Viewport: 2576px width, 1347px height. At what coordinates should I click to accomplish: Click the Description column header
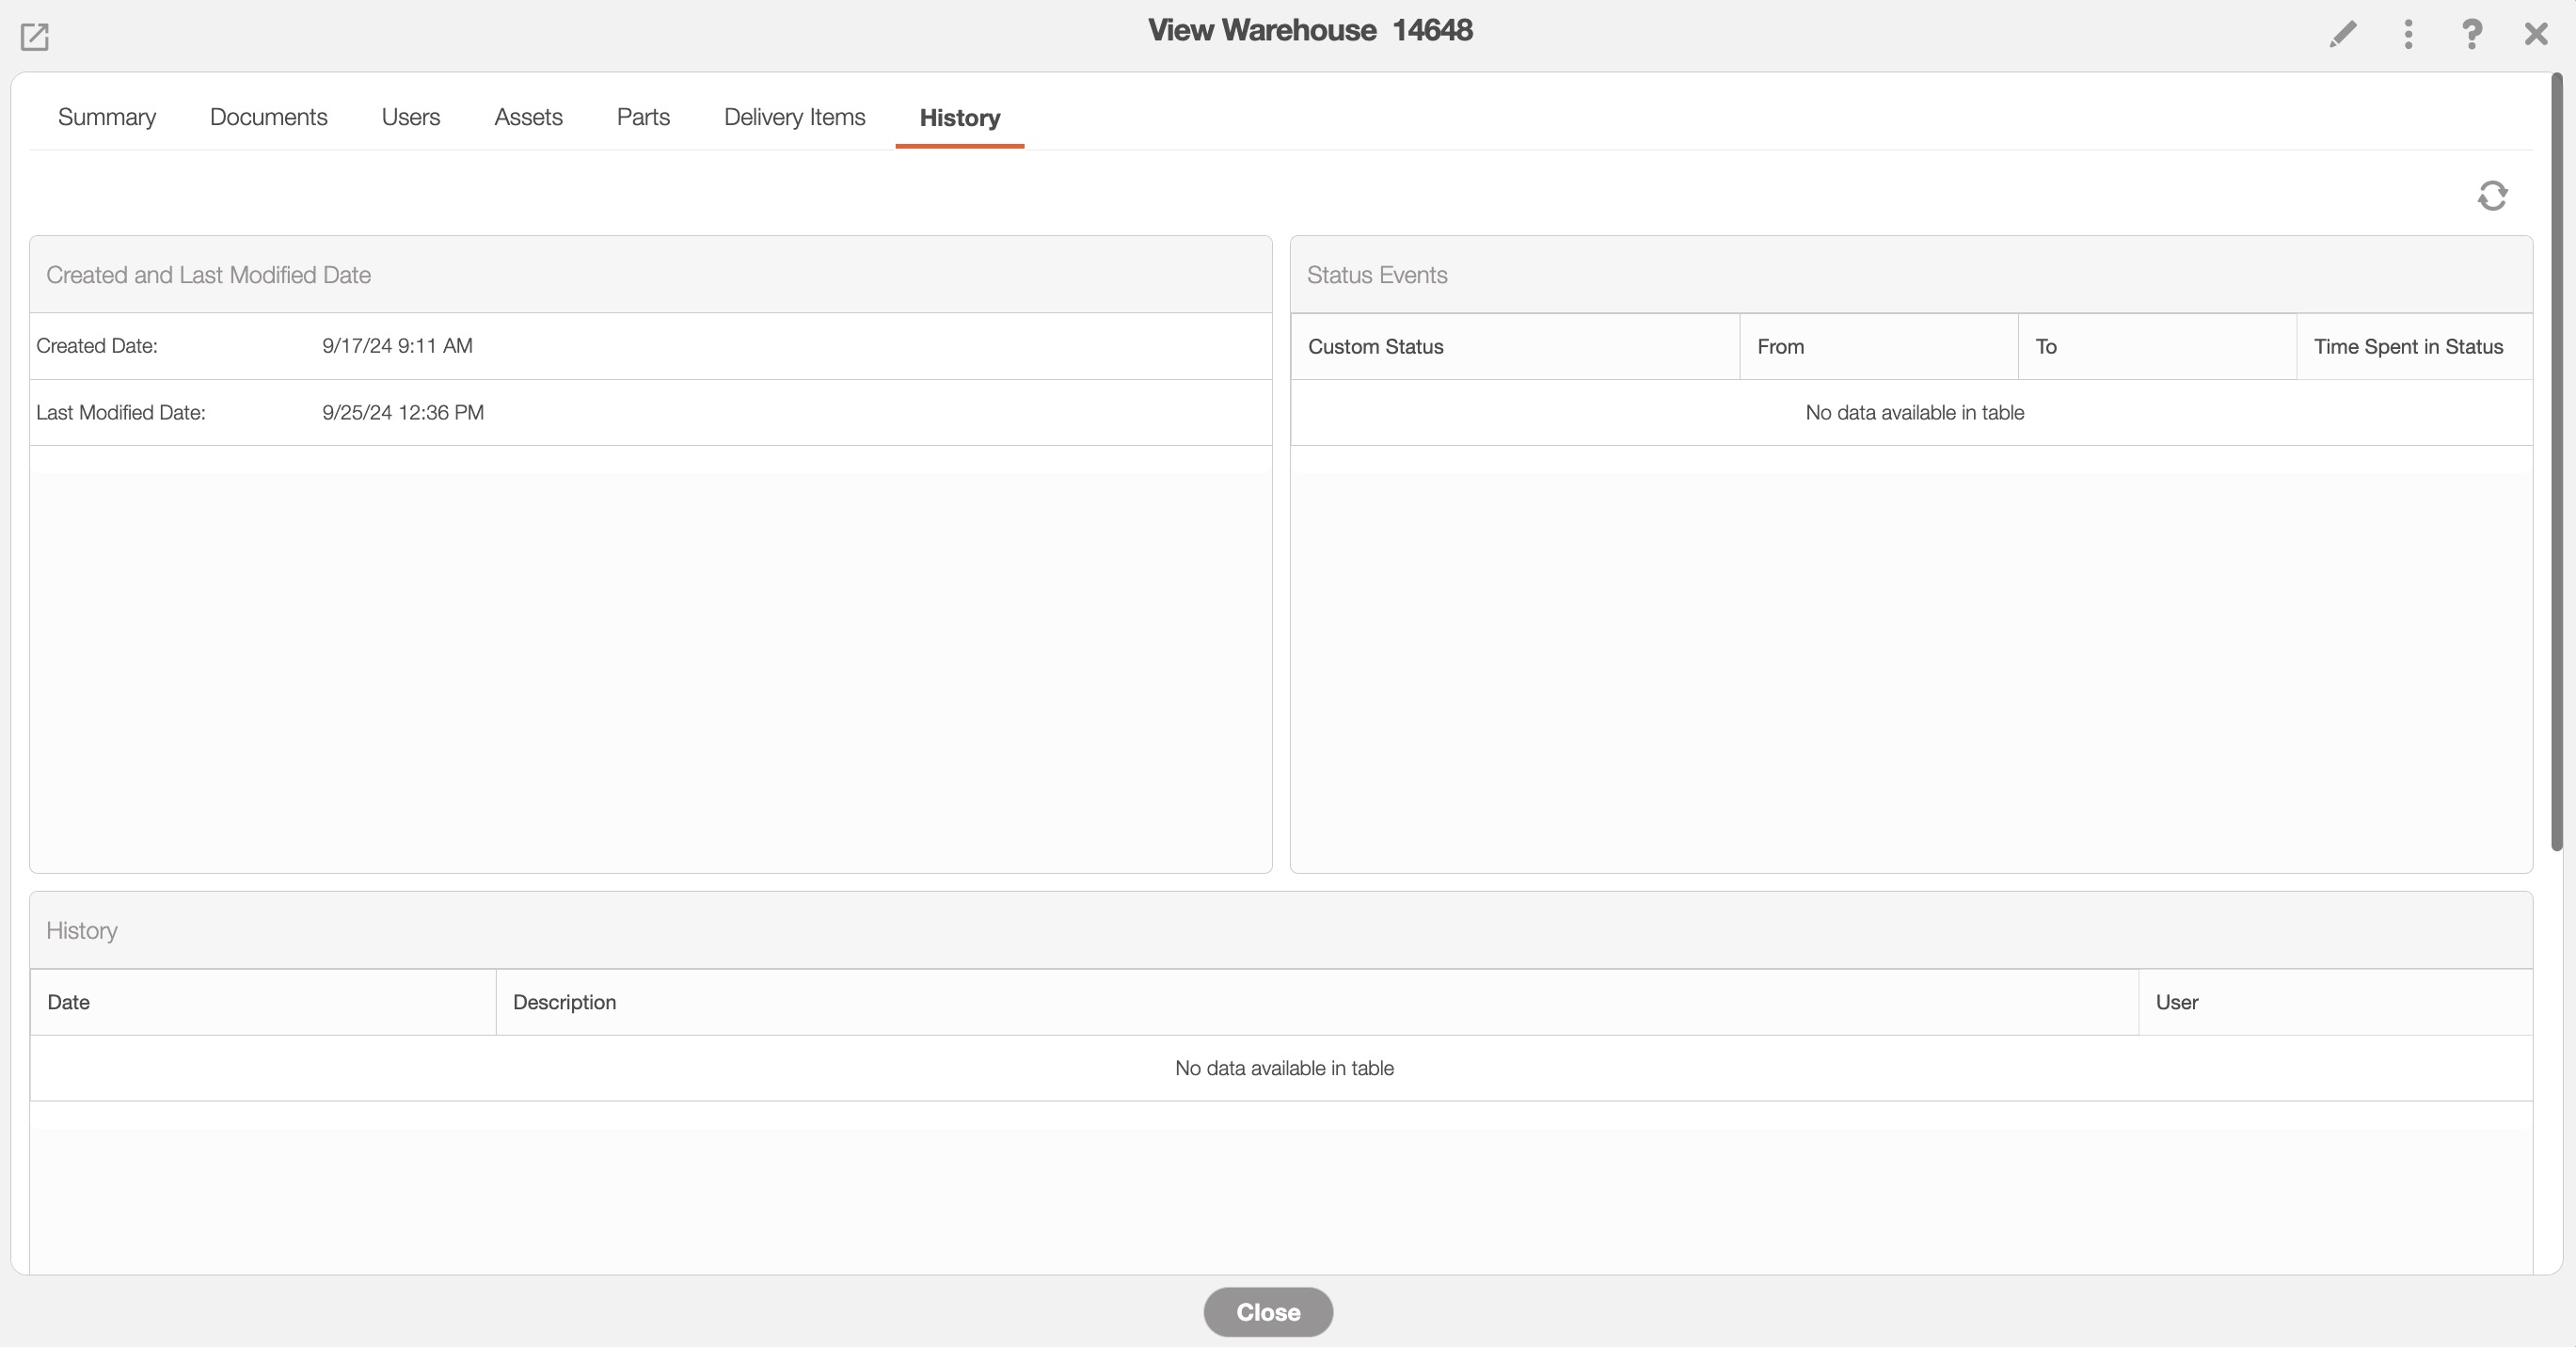pos(564,1002)
